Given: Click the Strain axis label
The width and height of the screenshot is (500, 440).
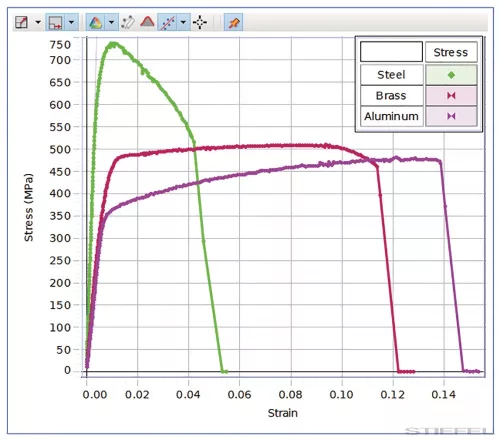Looking at the screenshot, I should click(283, 413).
